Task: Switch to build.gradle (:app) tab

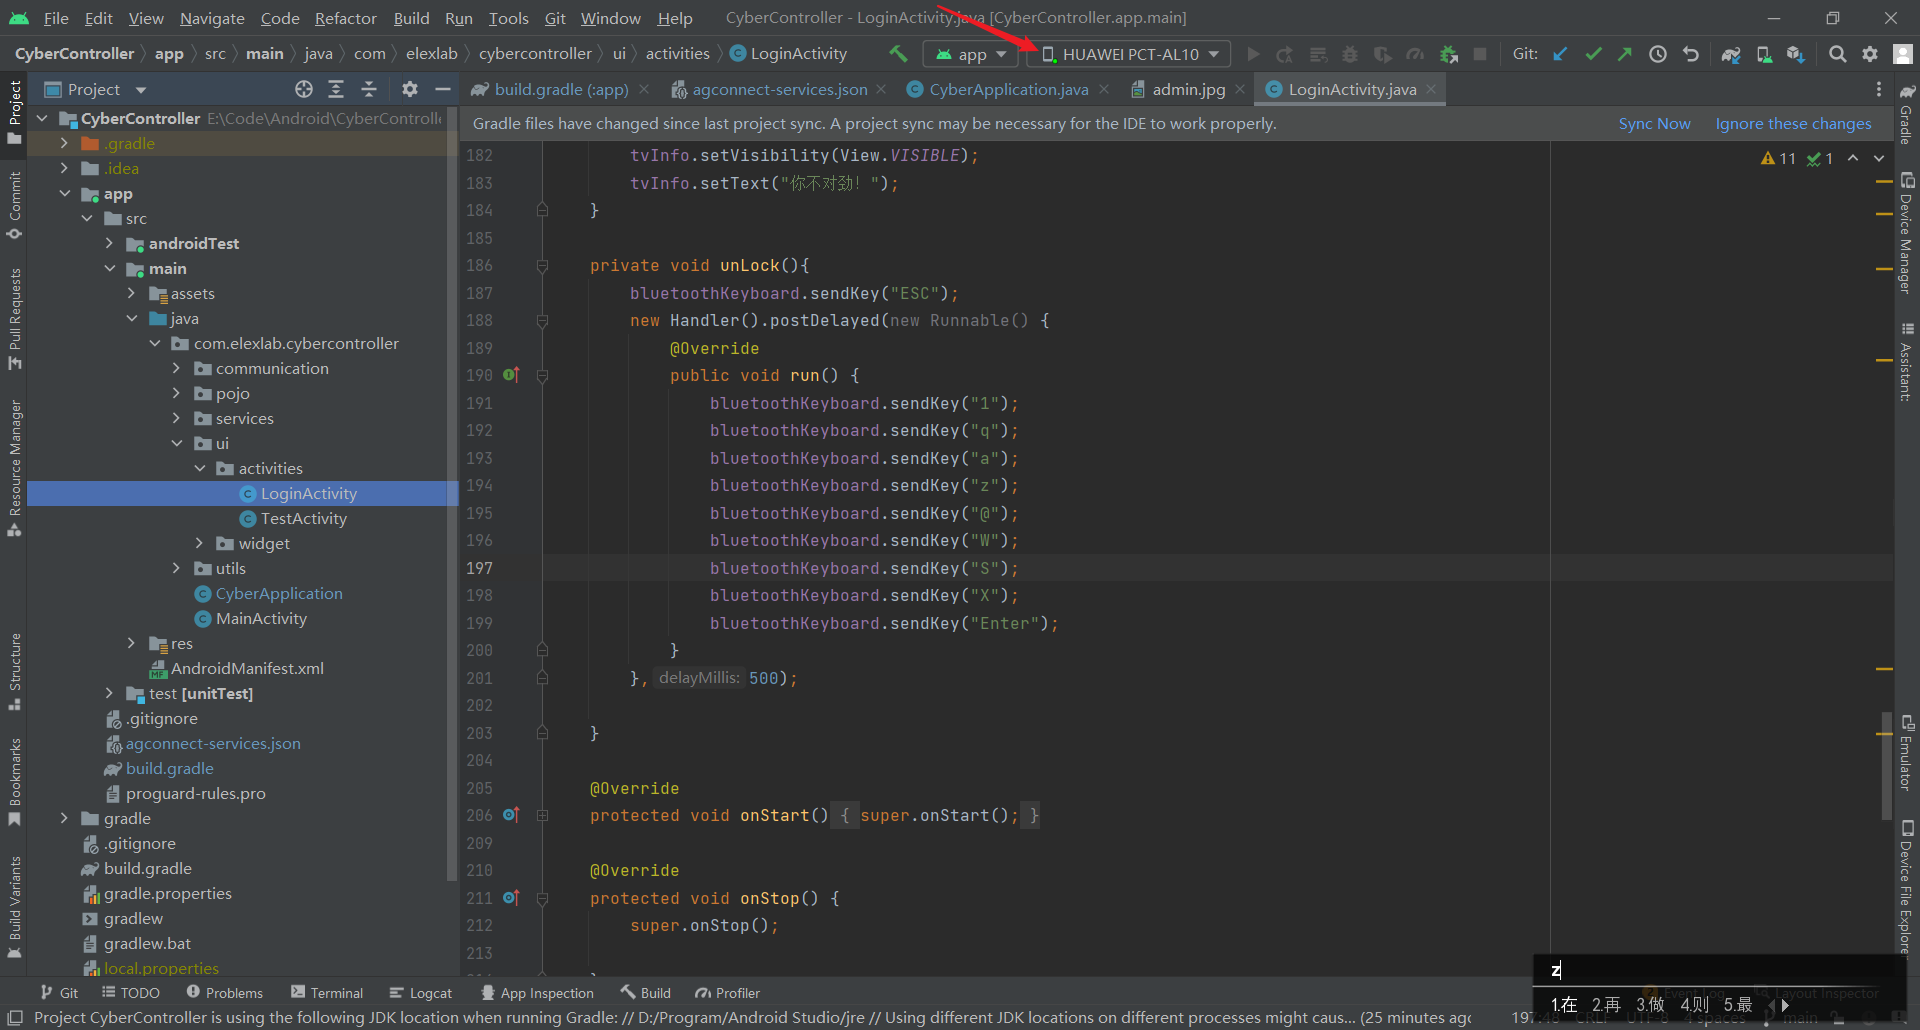Action: click(561, 89)
